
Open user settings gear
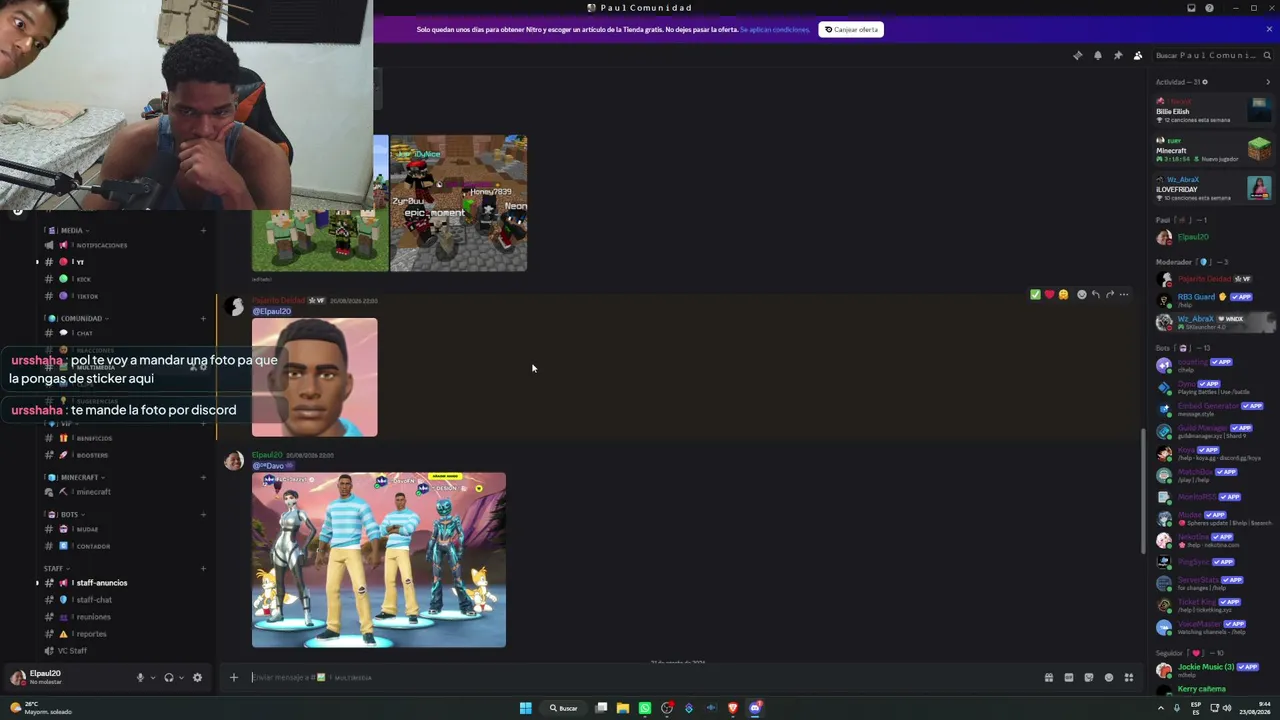click(x=197, y=678)
